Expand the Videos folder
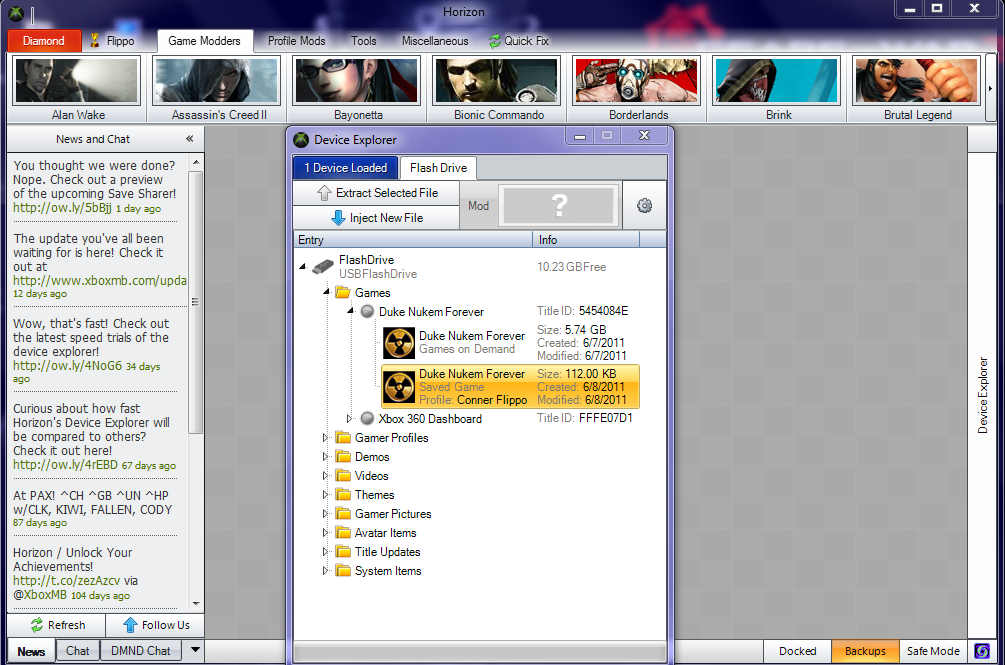1005x665 pixels. tap(325, 475)
